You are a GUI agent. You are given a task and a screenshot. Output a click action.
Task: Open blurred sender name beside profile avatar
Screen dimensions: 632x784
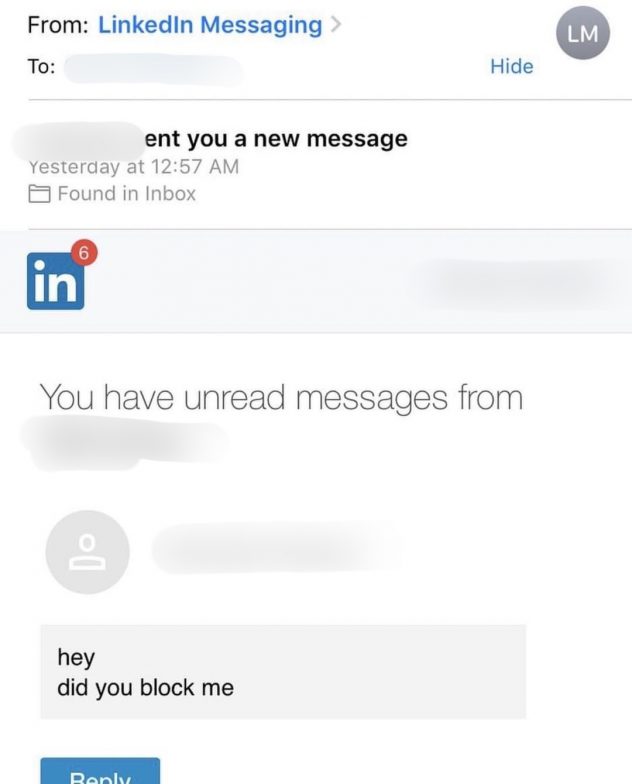pos(278,549)
